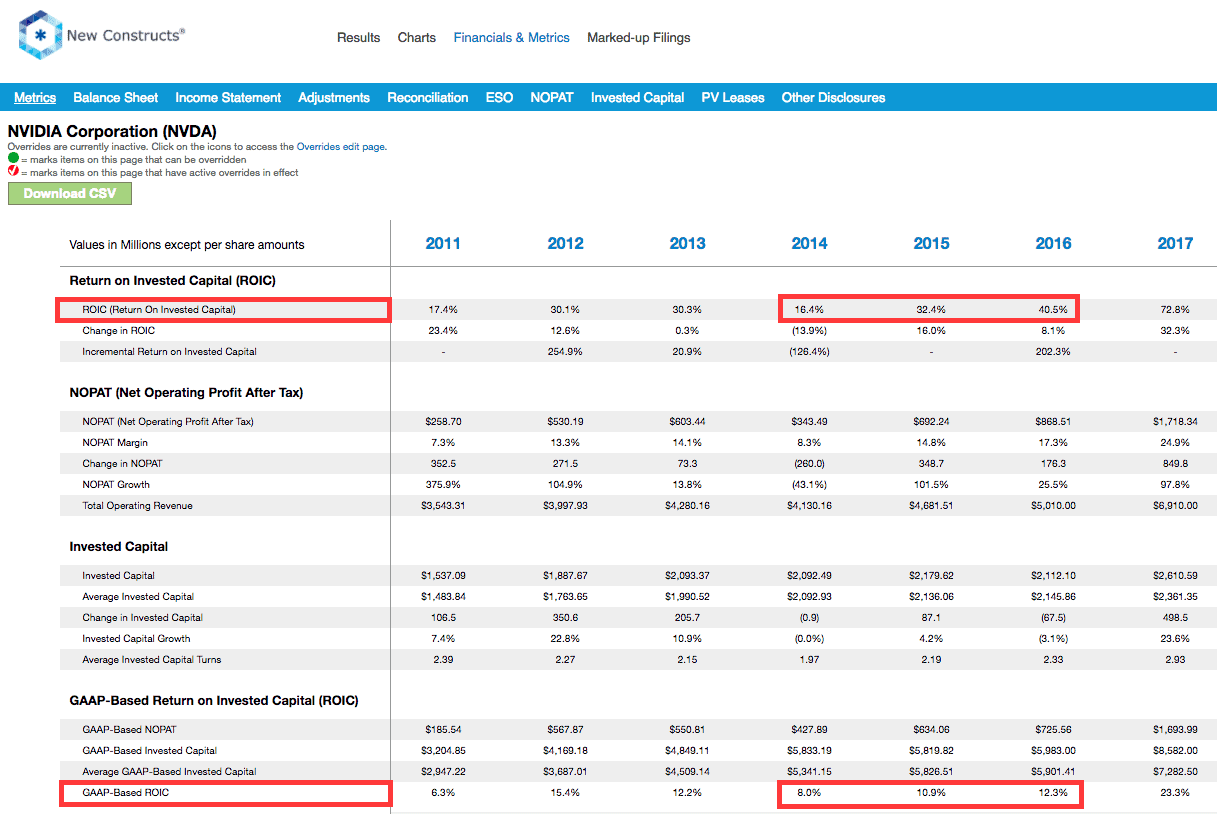Open the NOPAT tab in blue bar
Image resolution: width=1217 pixels, height=814 pixels.
(552, 97)
